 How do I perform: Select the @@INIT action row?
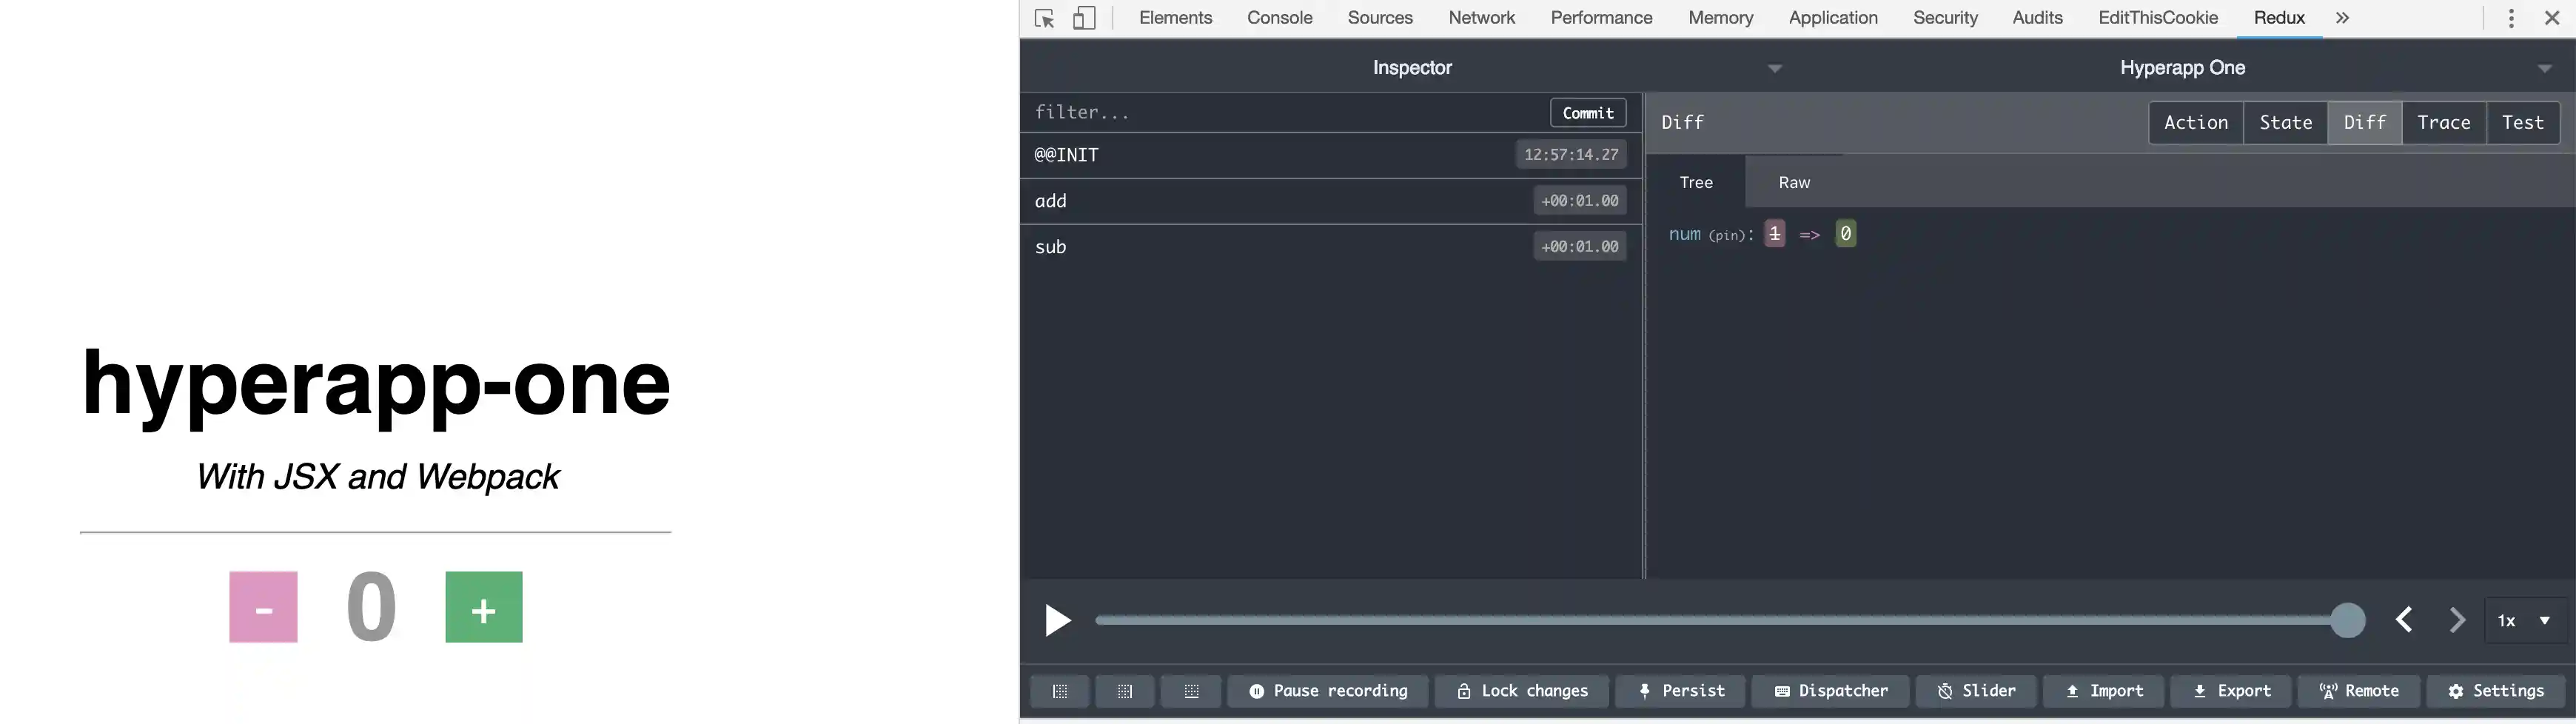(x=1331, y=155)
